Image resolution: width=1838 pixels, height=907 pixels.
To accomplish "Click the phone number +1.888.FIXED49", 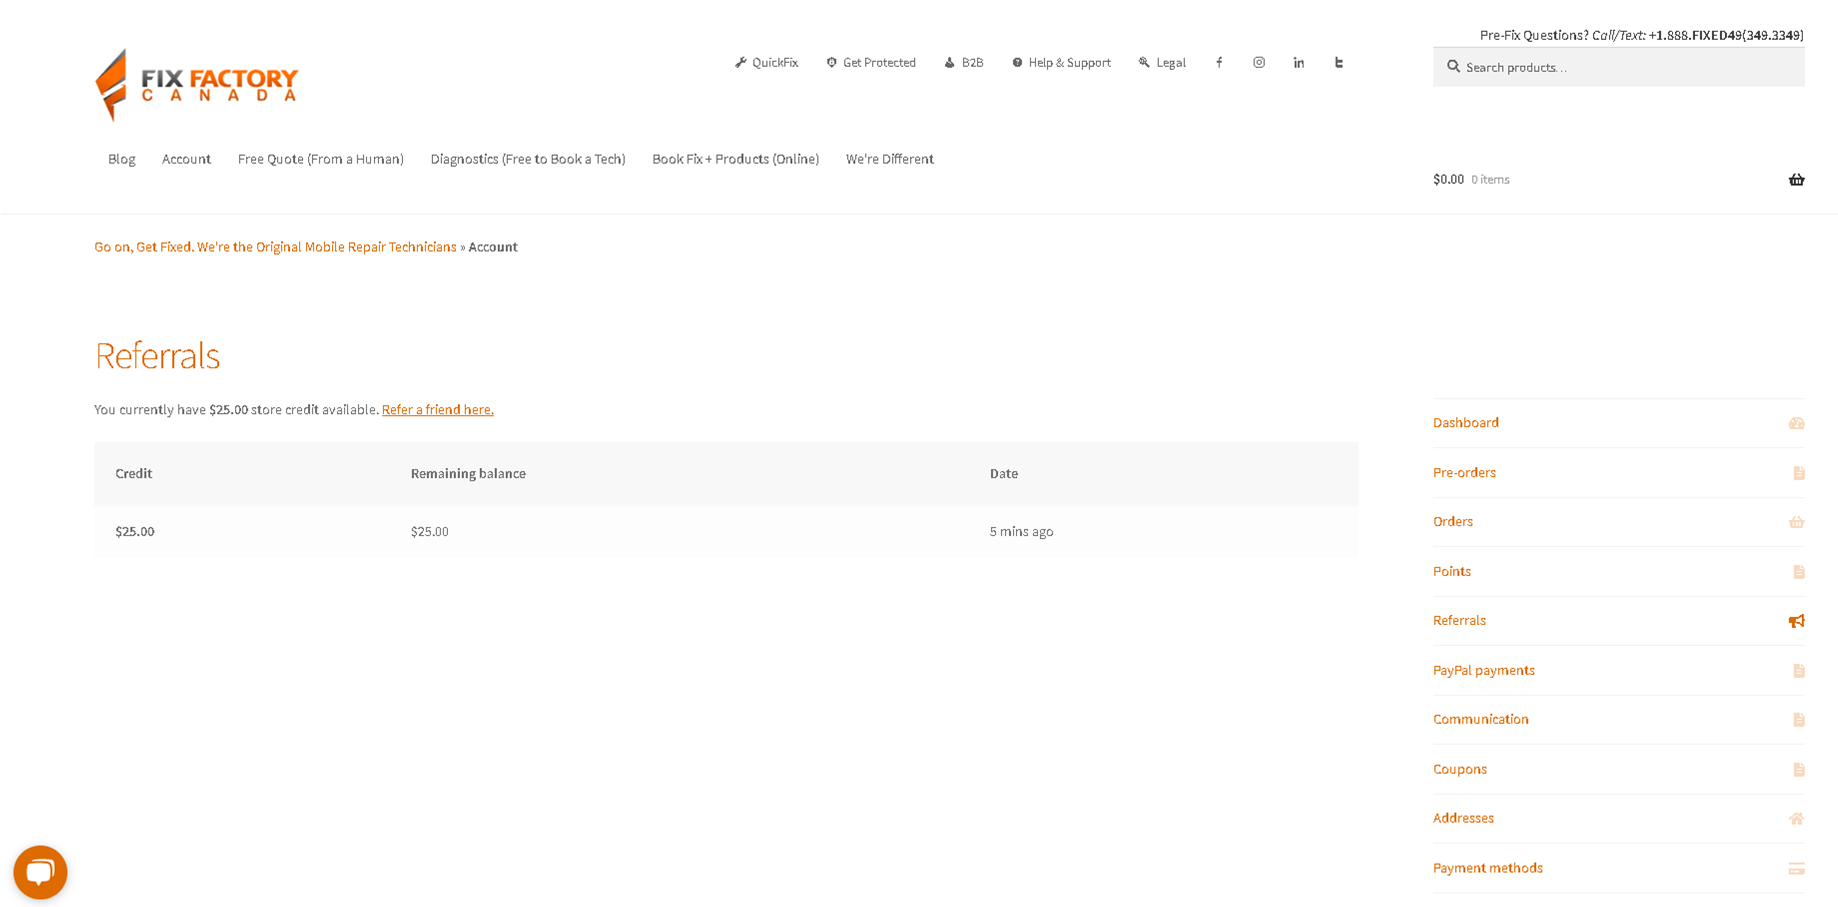I will 1726,35.
